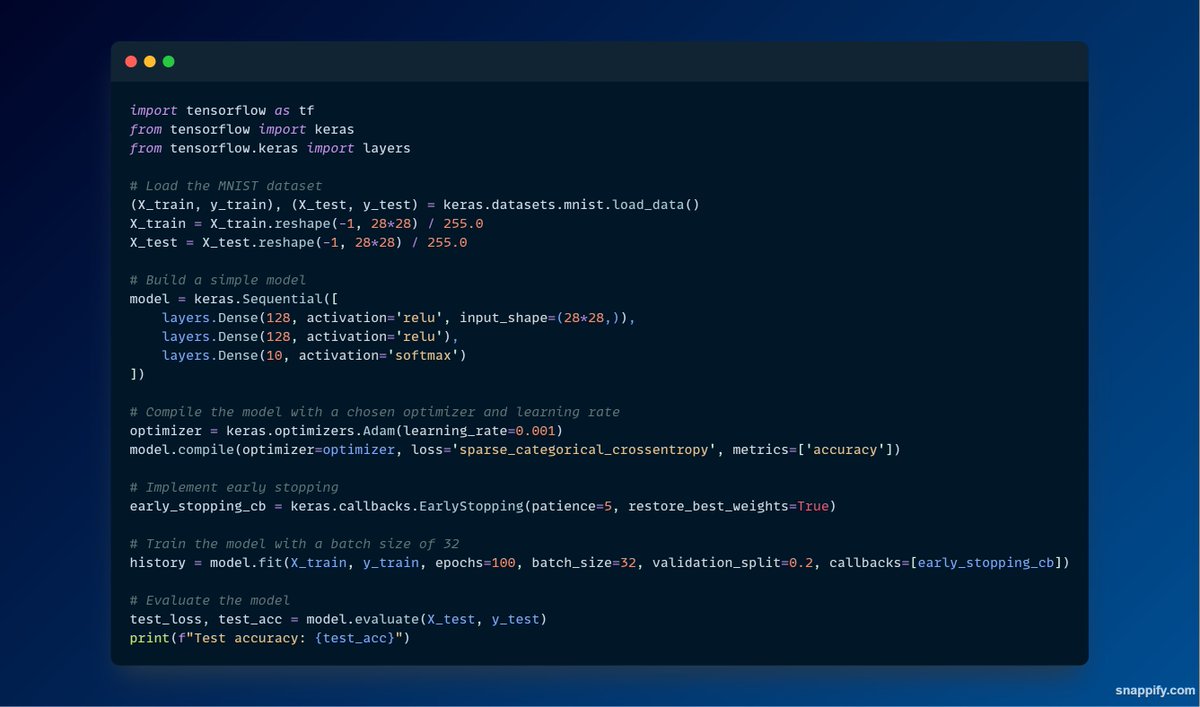Click the comment '# Build a simple model'

pos(218,280)
